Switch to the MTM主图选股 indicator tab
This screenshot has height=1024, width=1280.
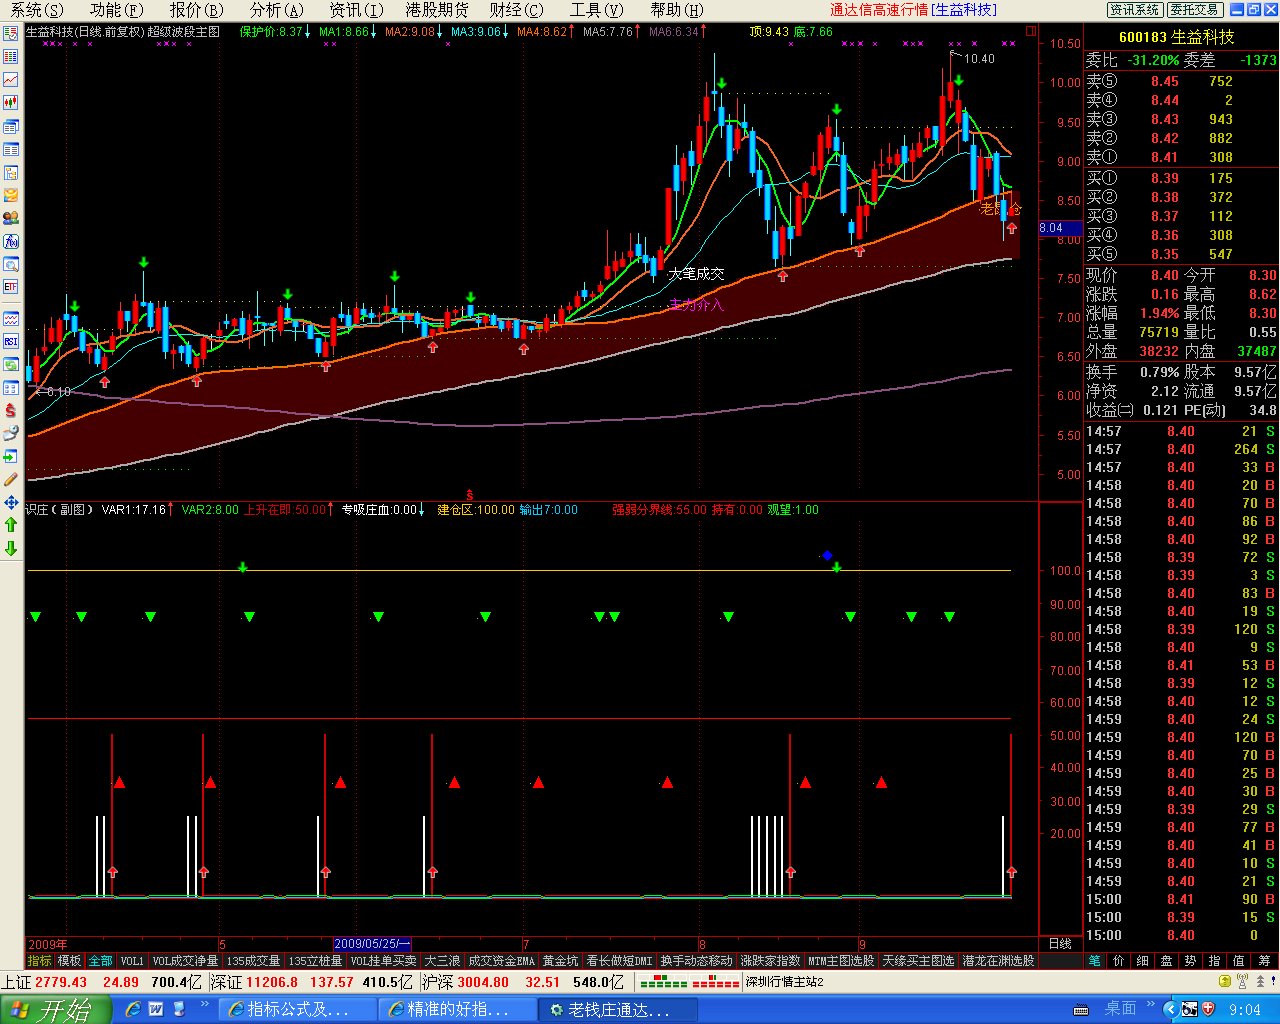point(842,960)
